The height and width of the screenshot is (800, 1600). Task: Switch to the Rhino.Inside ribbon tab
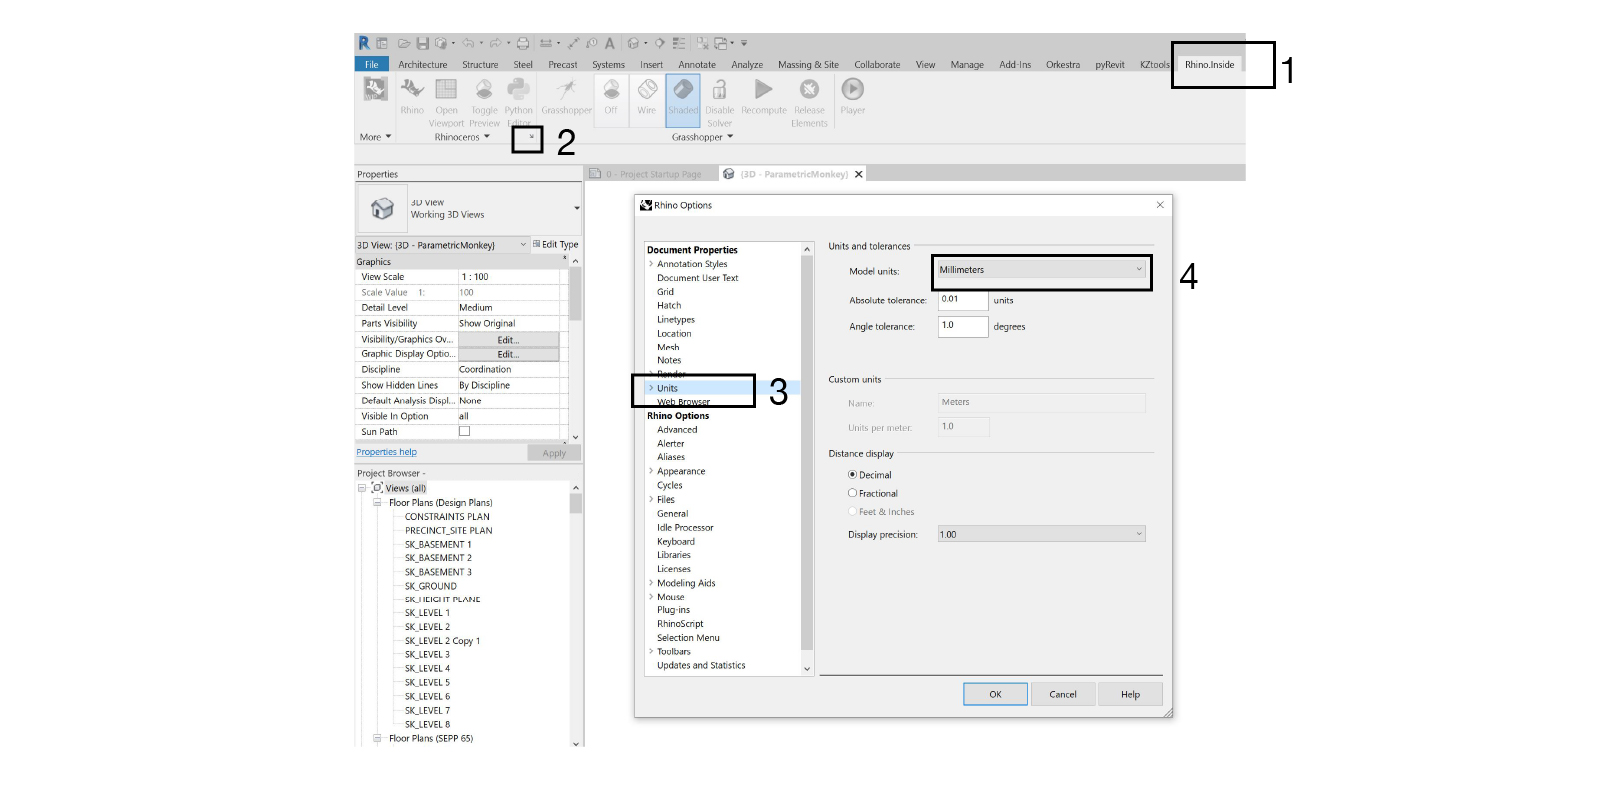(x=1209, y=65)
